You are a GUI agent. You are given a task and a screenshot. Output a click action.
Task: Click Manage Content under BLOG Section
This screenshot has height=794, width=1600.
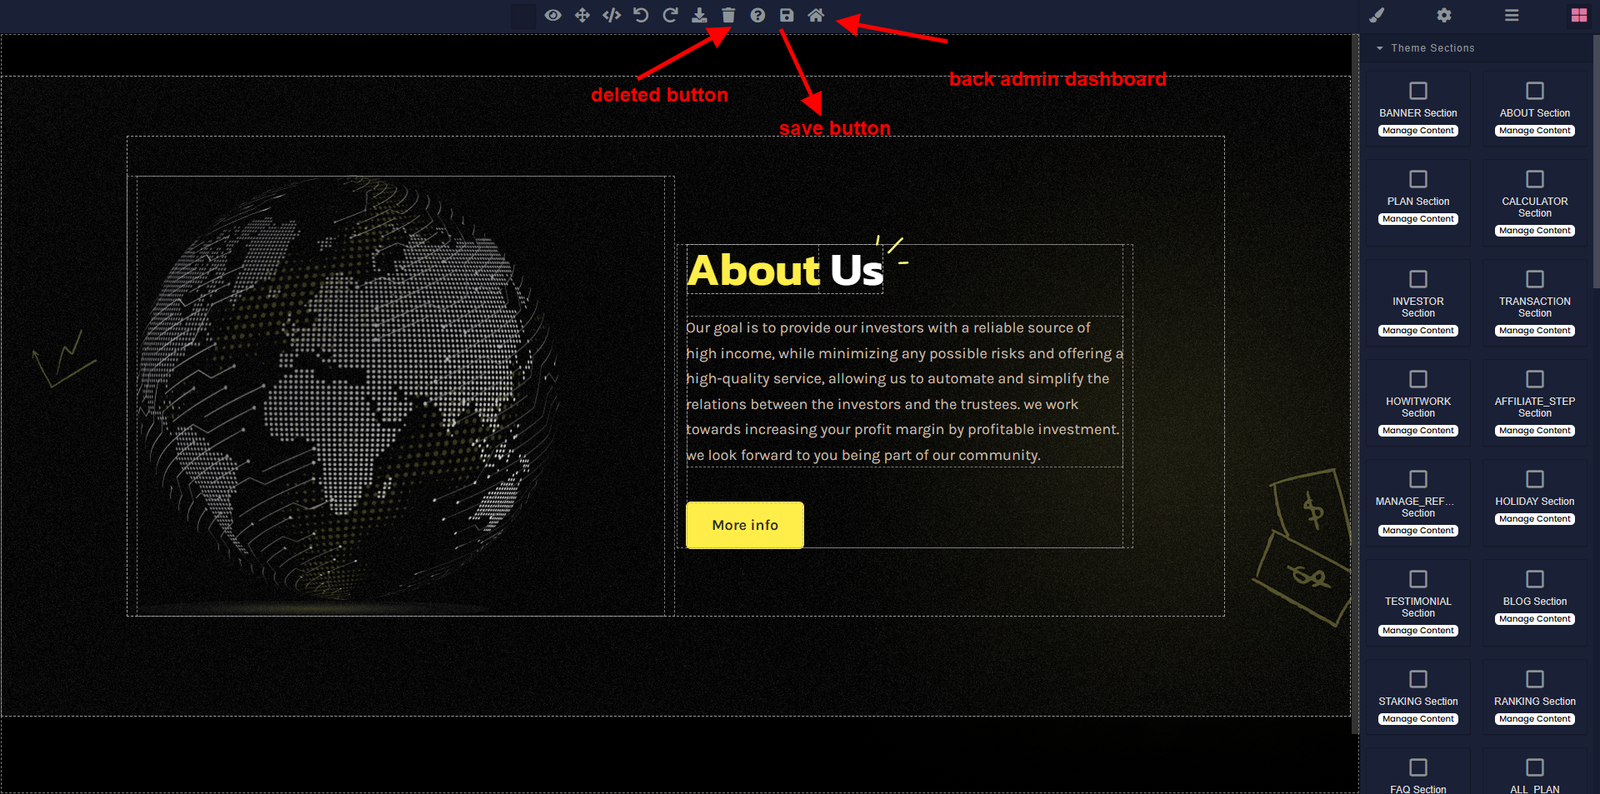(1535, 619)
